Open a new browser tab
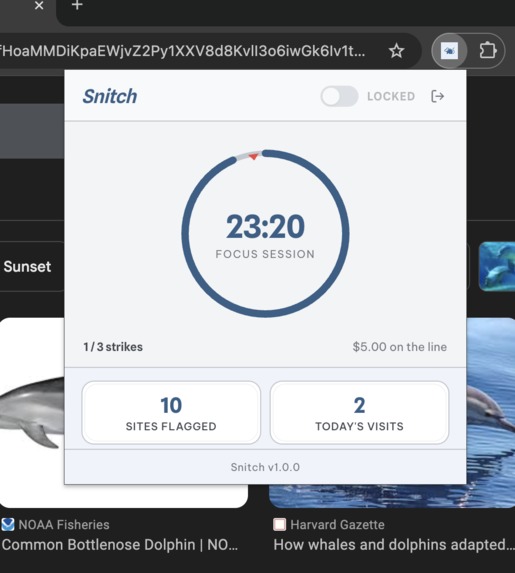This screenshot has width=515, height=573. [x=77, y=5]
